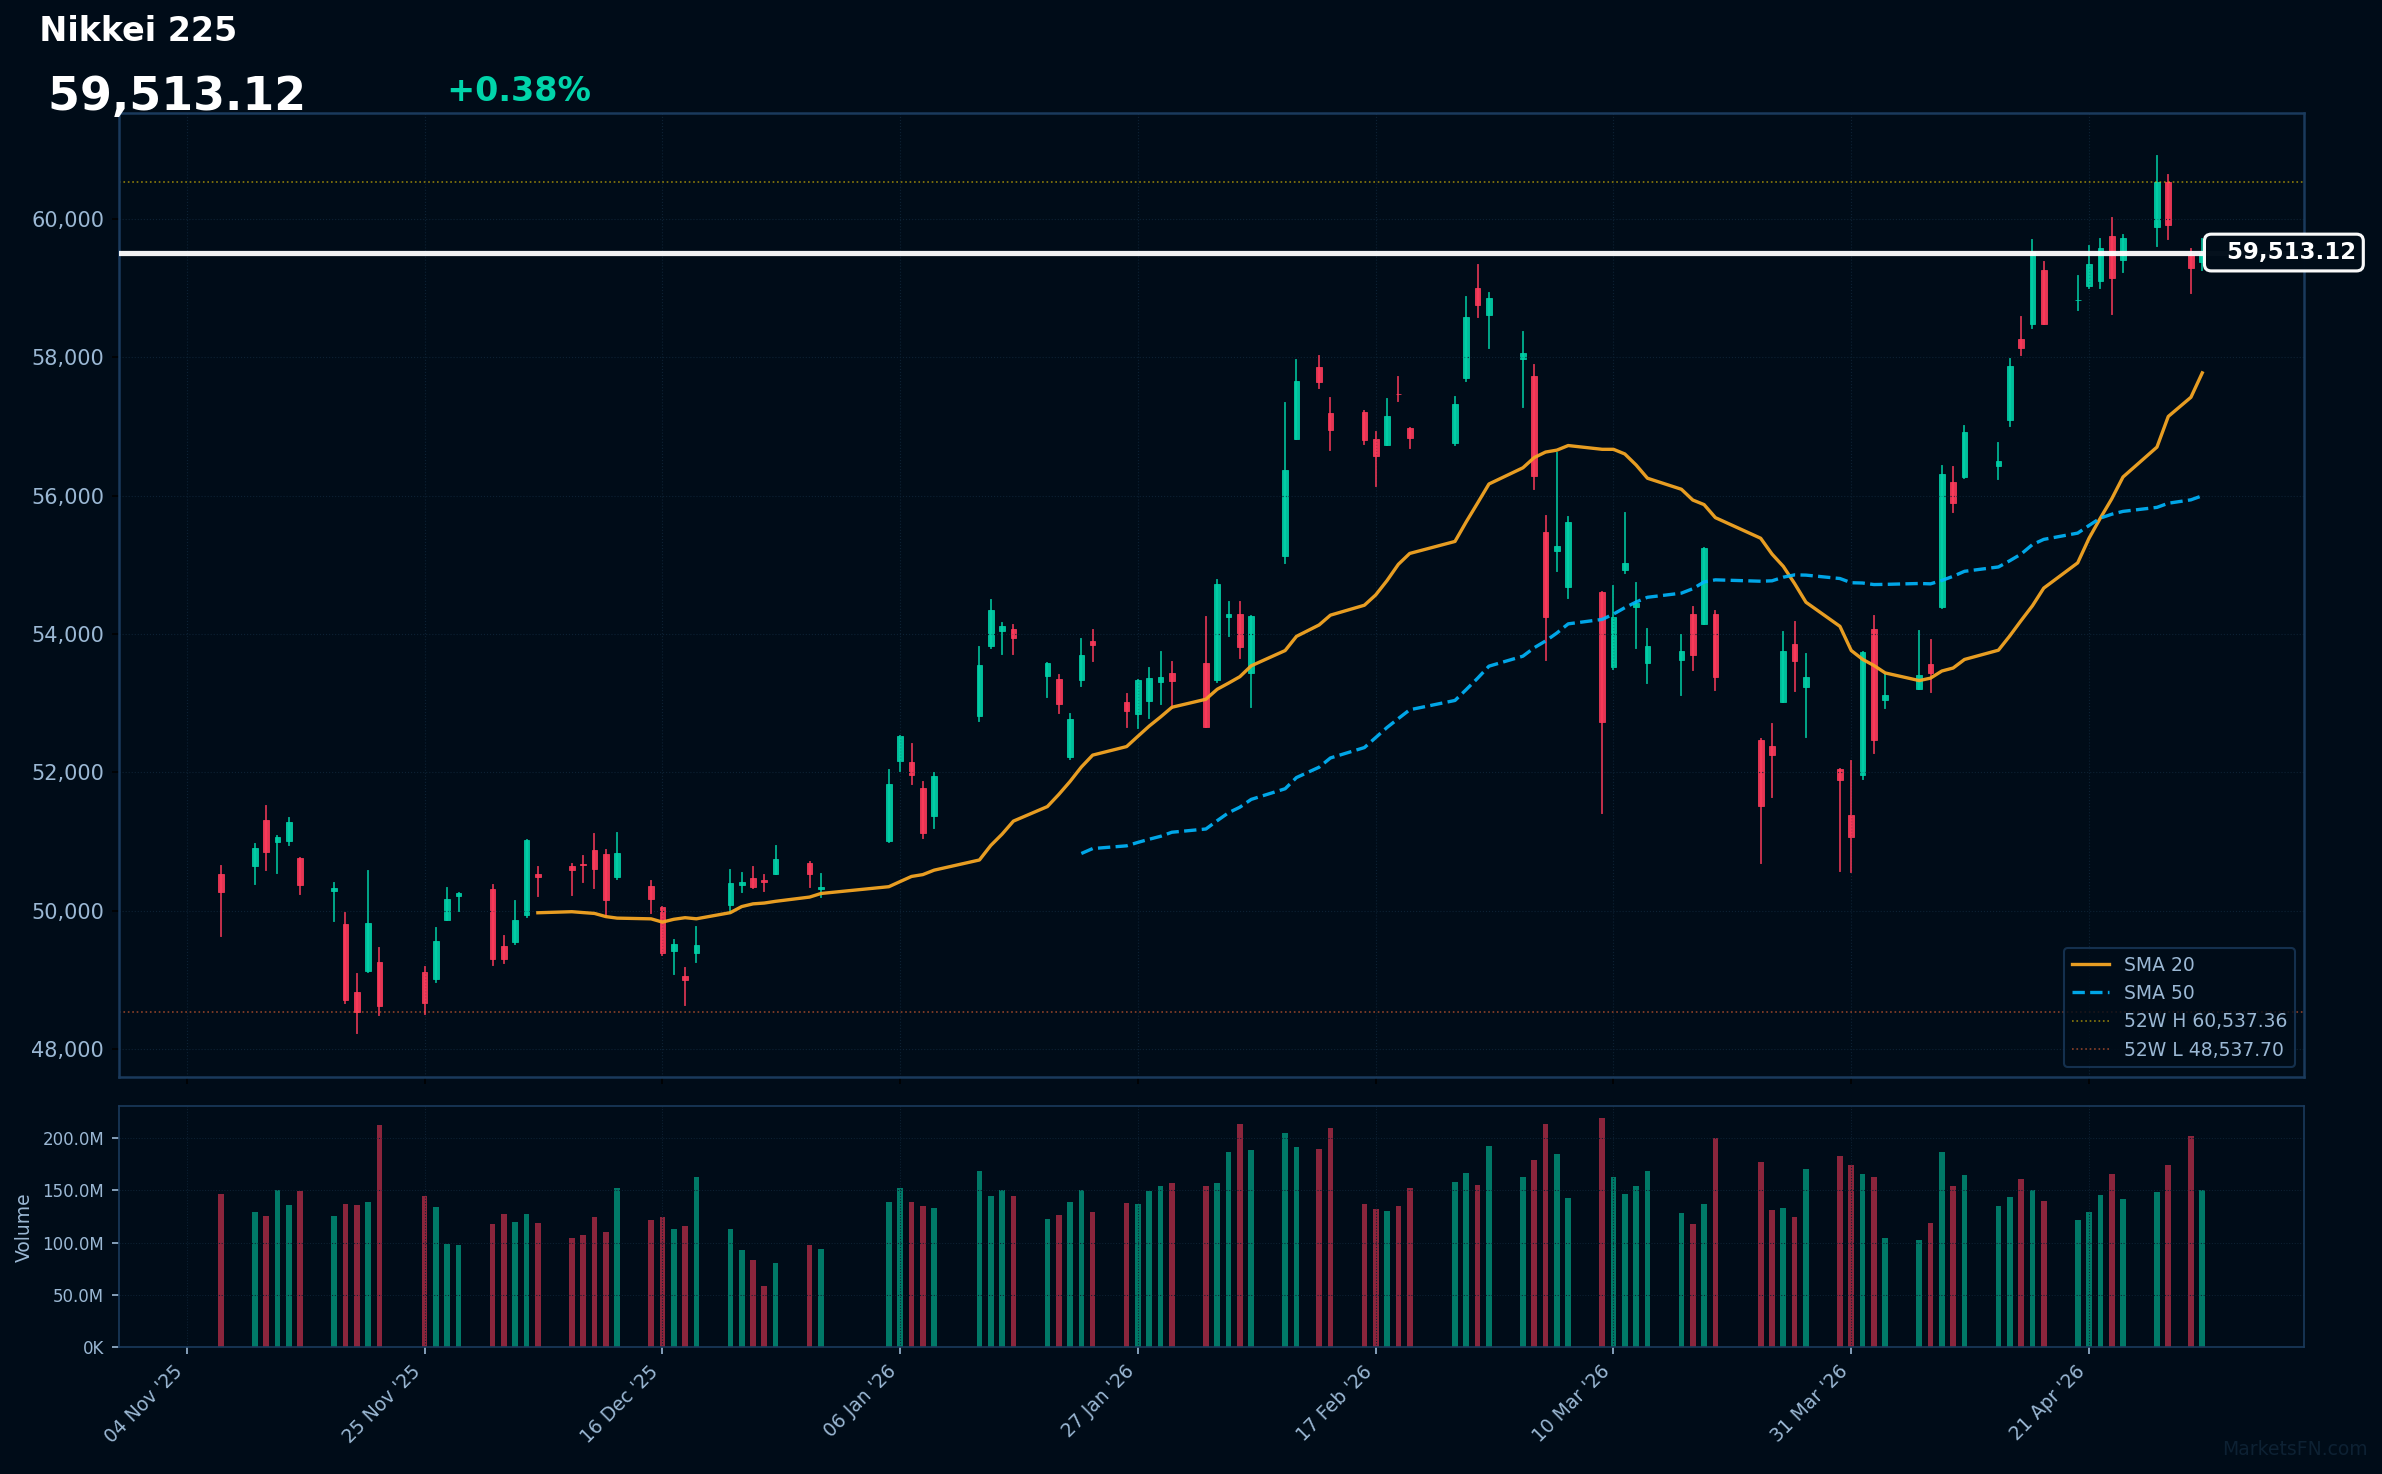Viewport: 2382px width, 1474px height.
Task: Click the 50.0M volume axis label
Action: tap(78, 1296)
